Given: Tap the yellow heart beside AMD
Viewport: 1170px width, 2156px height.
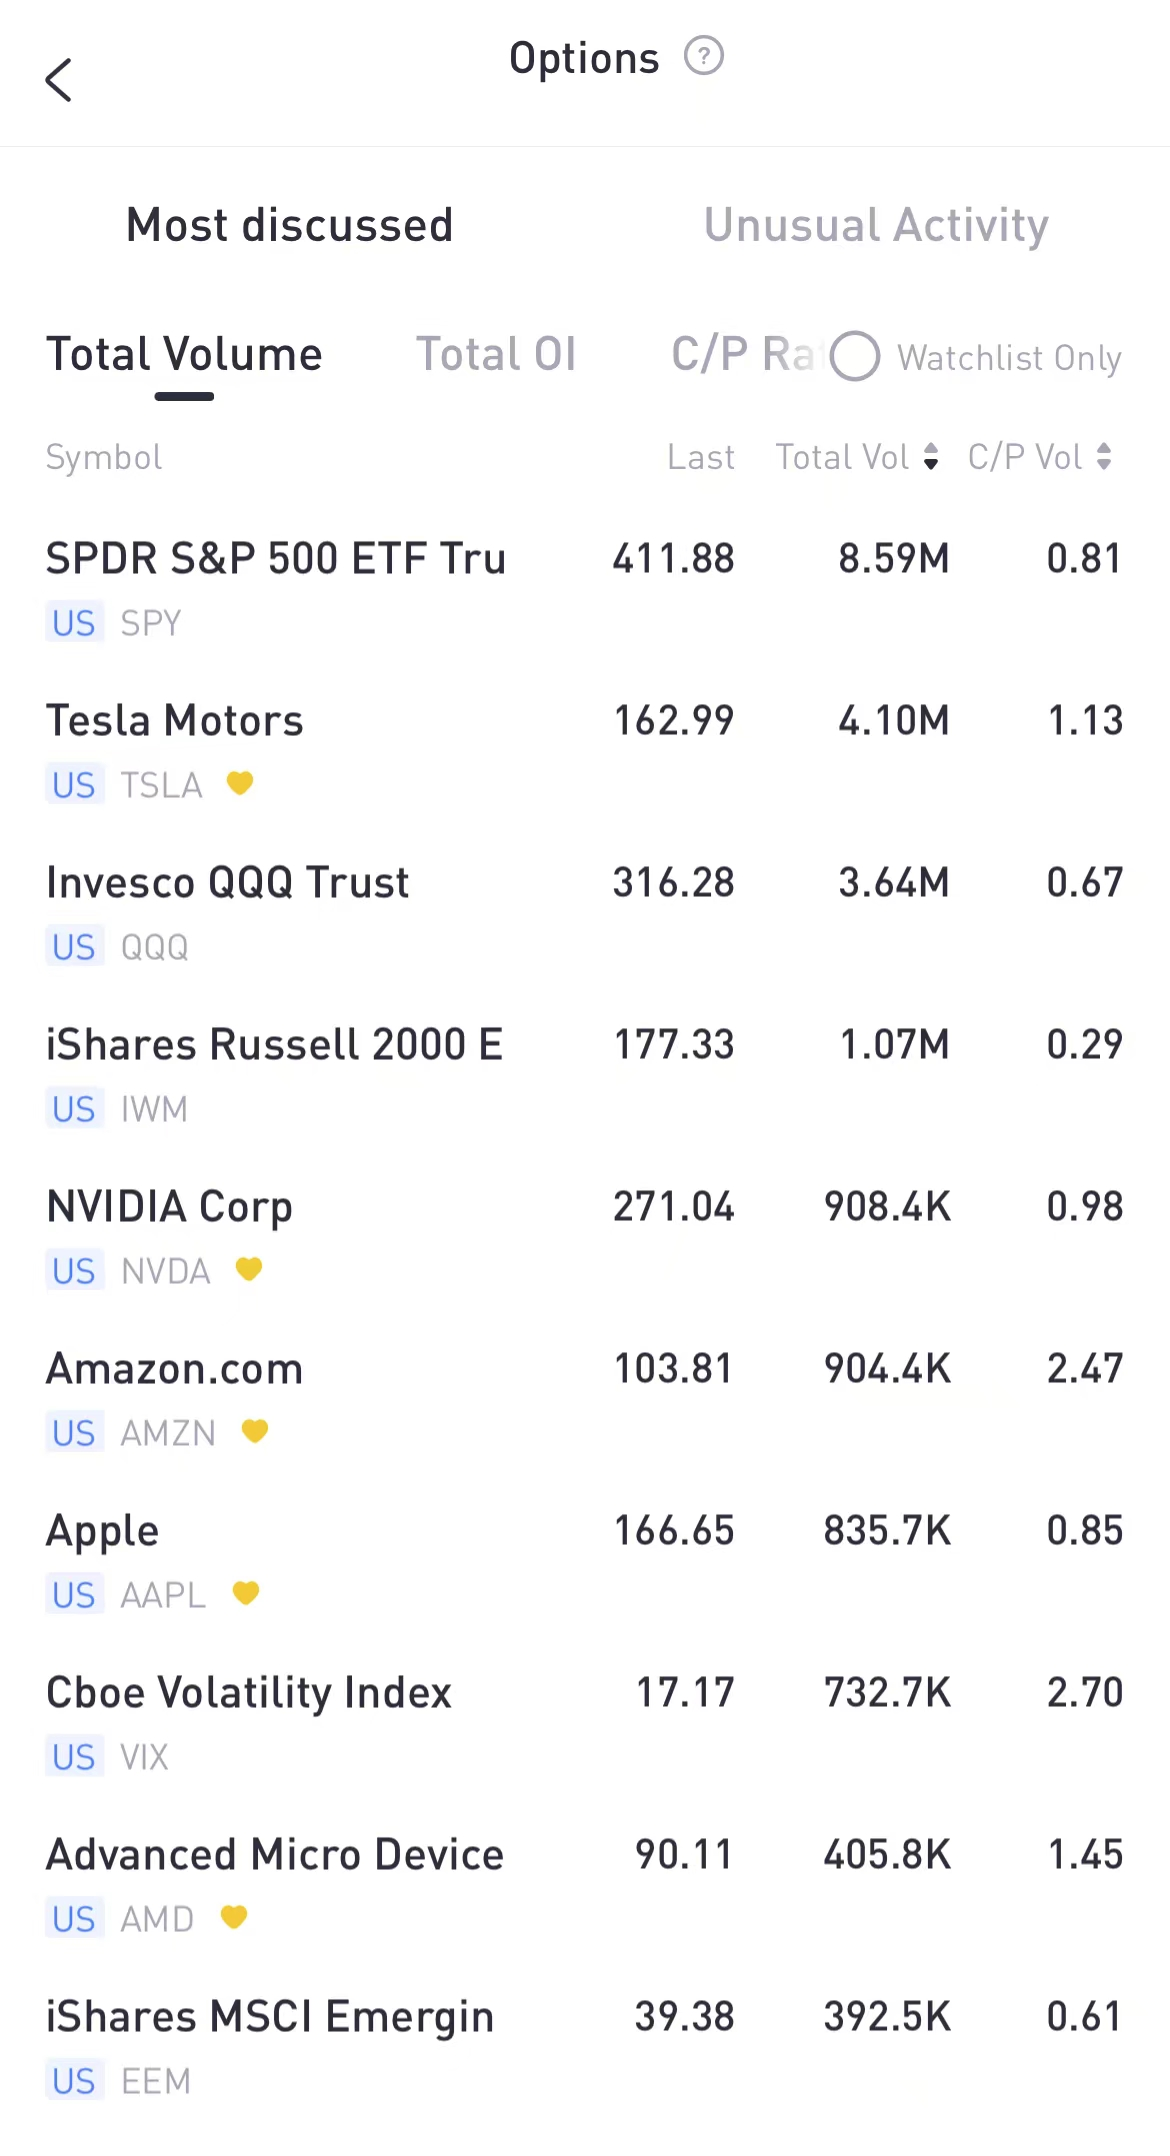Looking at the screenshot, I should [x=234, y=1917].
